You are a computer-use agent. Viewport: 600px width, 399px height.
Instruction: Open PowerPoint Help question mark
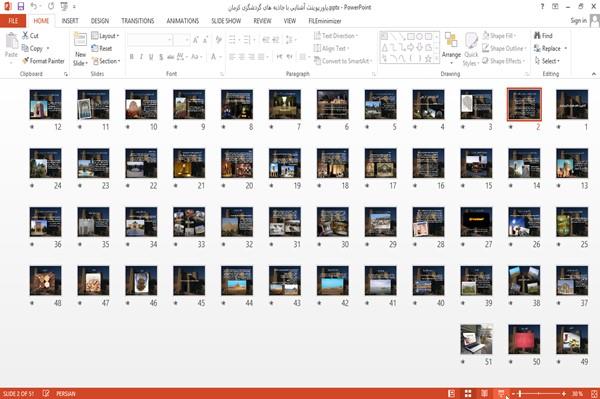(542, 7)
